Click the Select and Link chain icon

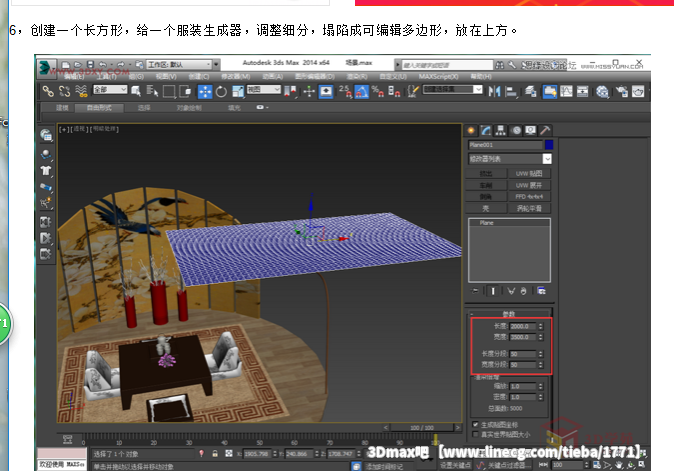click(48, 91)
